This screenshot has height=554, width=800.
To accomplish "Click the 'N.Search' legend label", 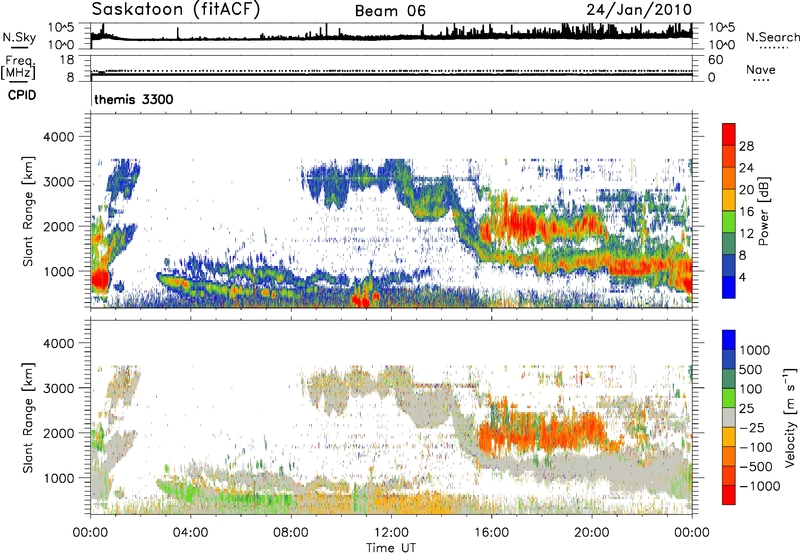I will tap(772, 37).
